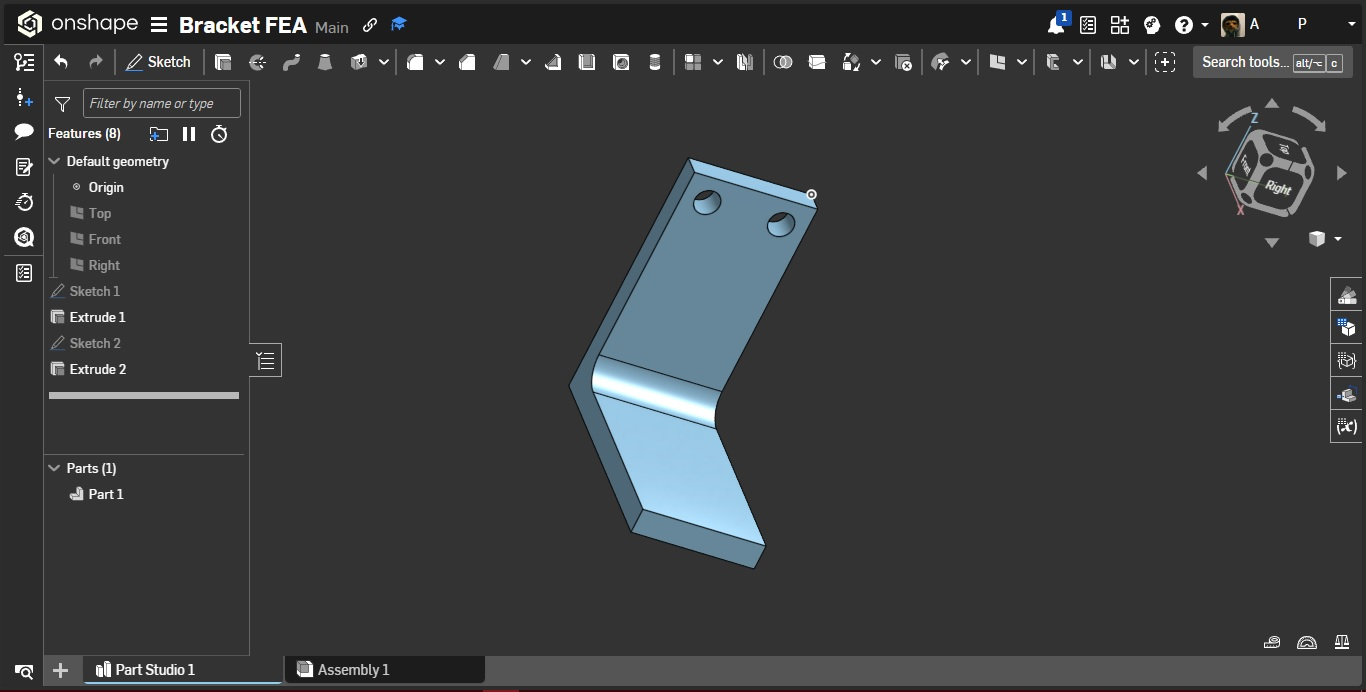Collapse the Default geometry section
This screenshot has height=692, width=1366.
[x=53, y=161]
